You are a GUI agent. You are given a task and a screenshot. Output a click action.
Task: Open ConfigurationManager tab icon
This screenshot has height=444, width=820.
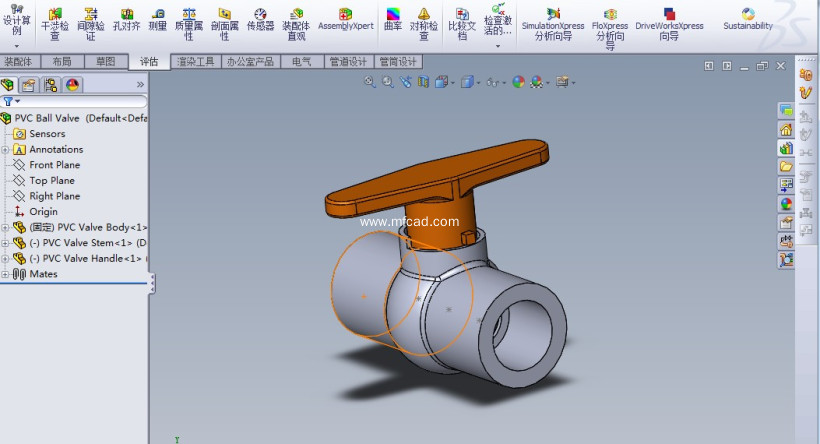(x=51, y=85)
